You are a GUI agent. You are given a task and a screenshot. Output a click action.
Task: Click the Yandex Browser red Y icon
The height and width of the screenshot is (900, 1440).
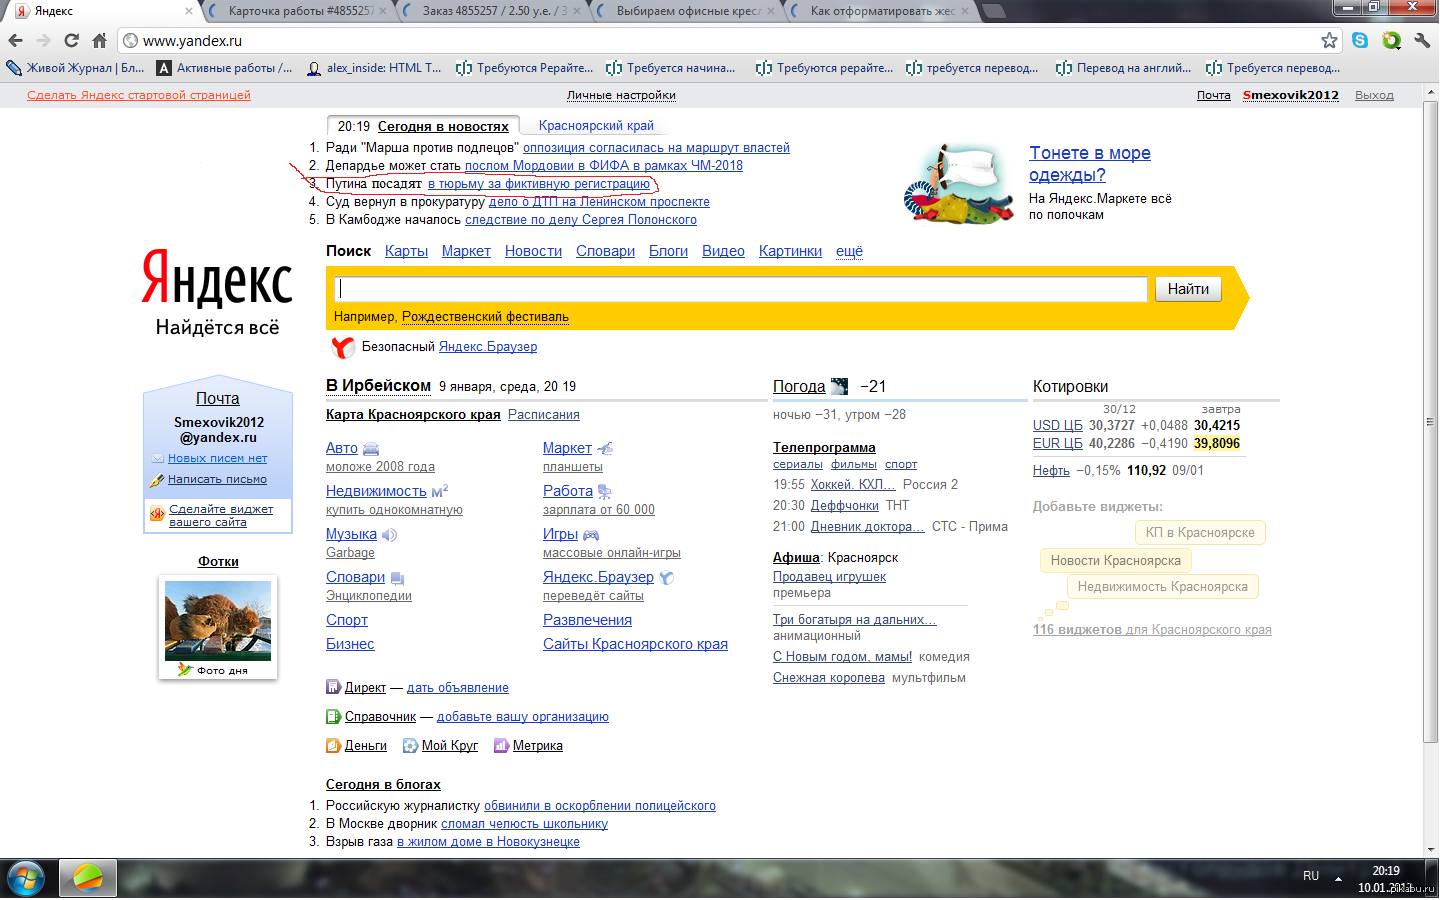click(343, 347)
